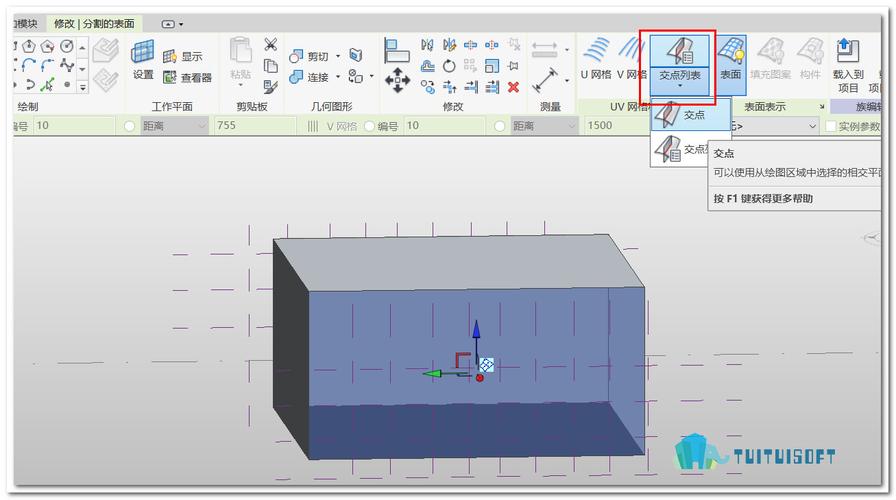Select the 距离 radio before 755 field
The width and height of the screenshot is (896, 500).
(130, 126)
